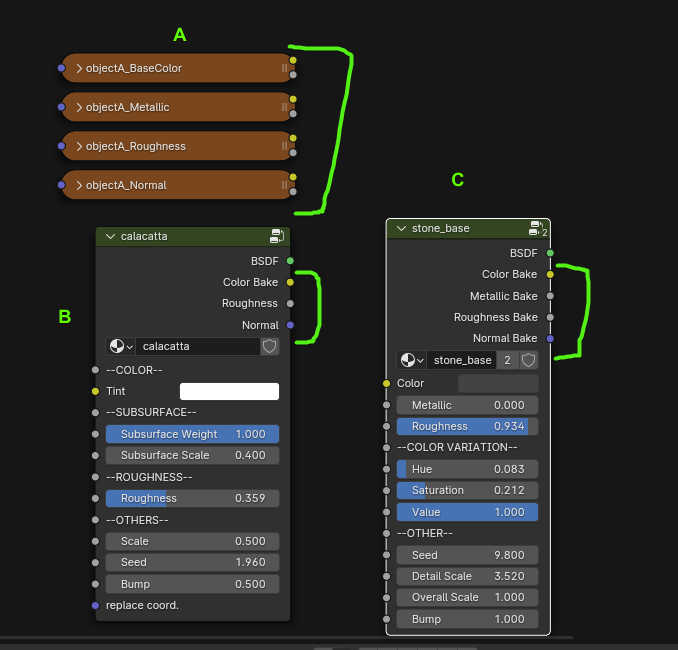This screenshot has width=678, height=650.
Task: Click the --OTHERS-- label in calacatta
Action: [137, 520]
